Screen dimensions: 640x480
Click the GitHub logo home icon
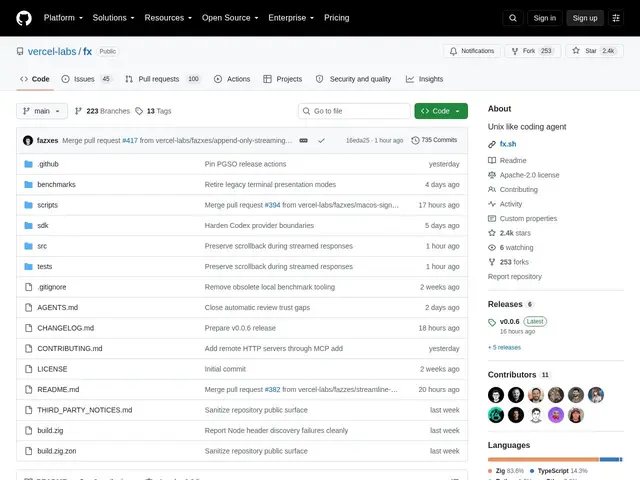point(24,18)
